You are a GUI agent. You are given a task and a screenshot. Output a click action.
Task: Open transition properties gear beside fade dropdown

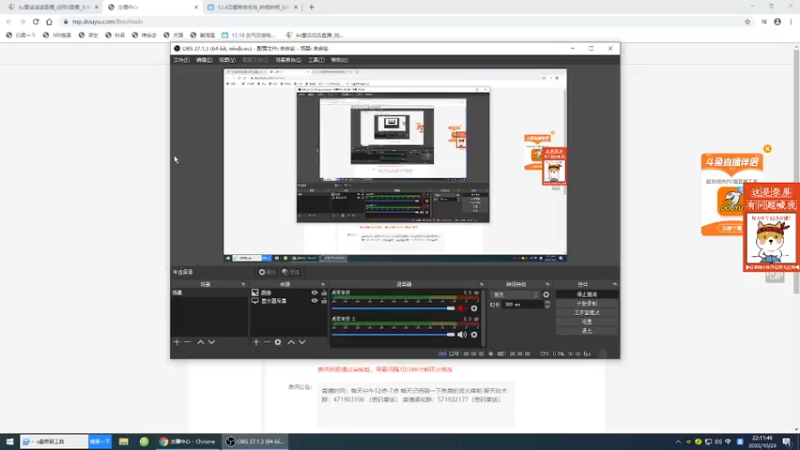click(546, 294)
